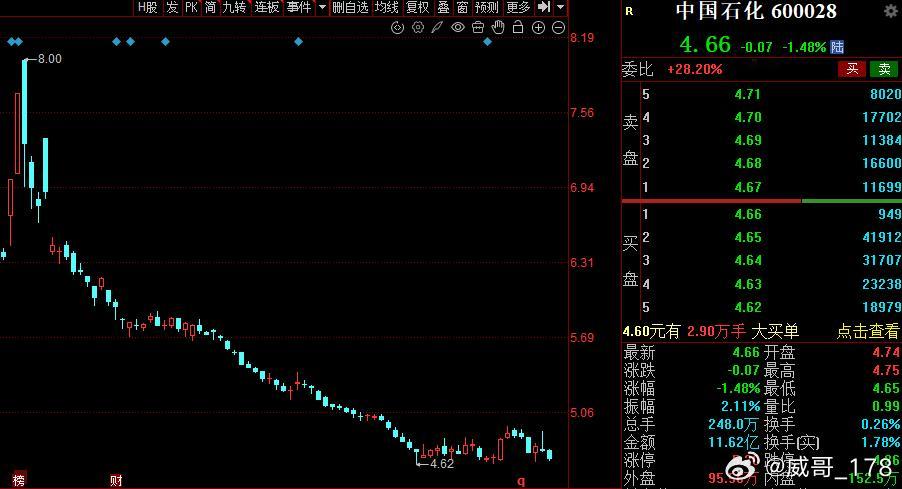
Task: Zoom out with the minus circle icon
Action: coord(559,28)
